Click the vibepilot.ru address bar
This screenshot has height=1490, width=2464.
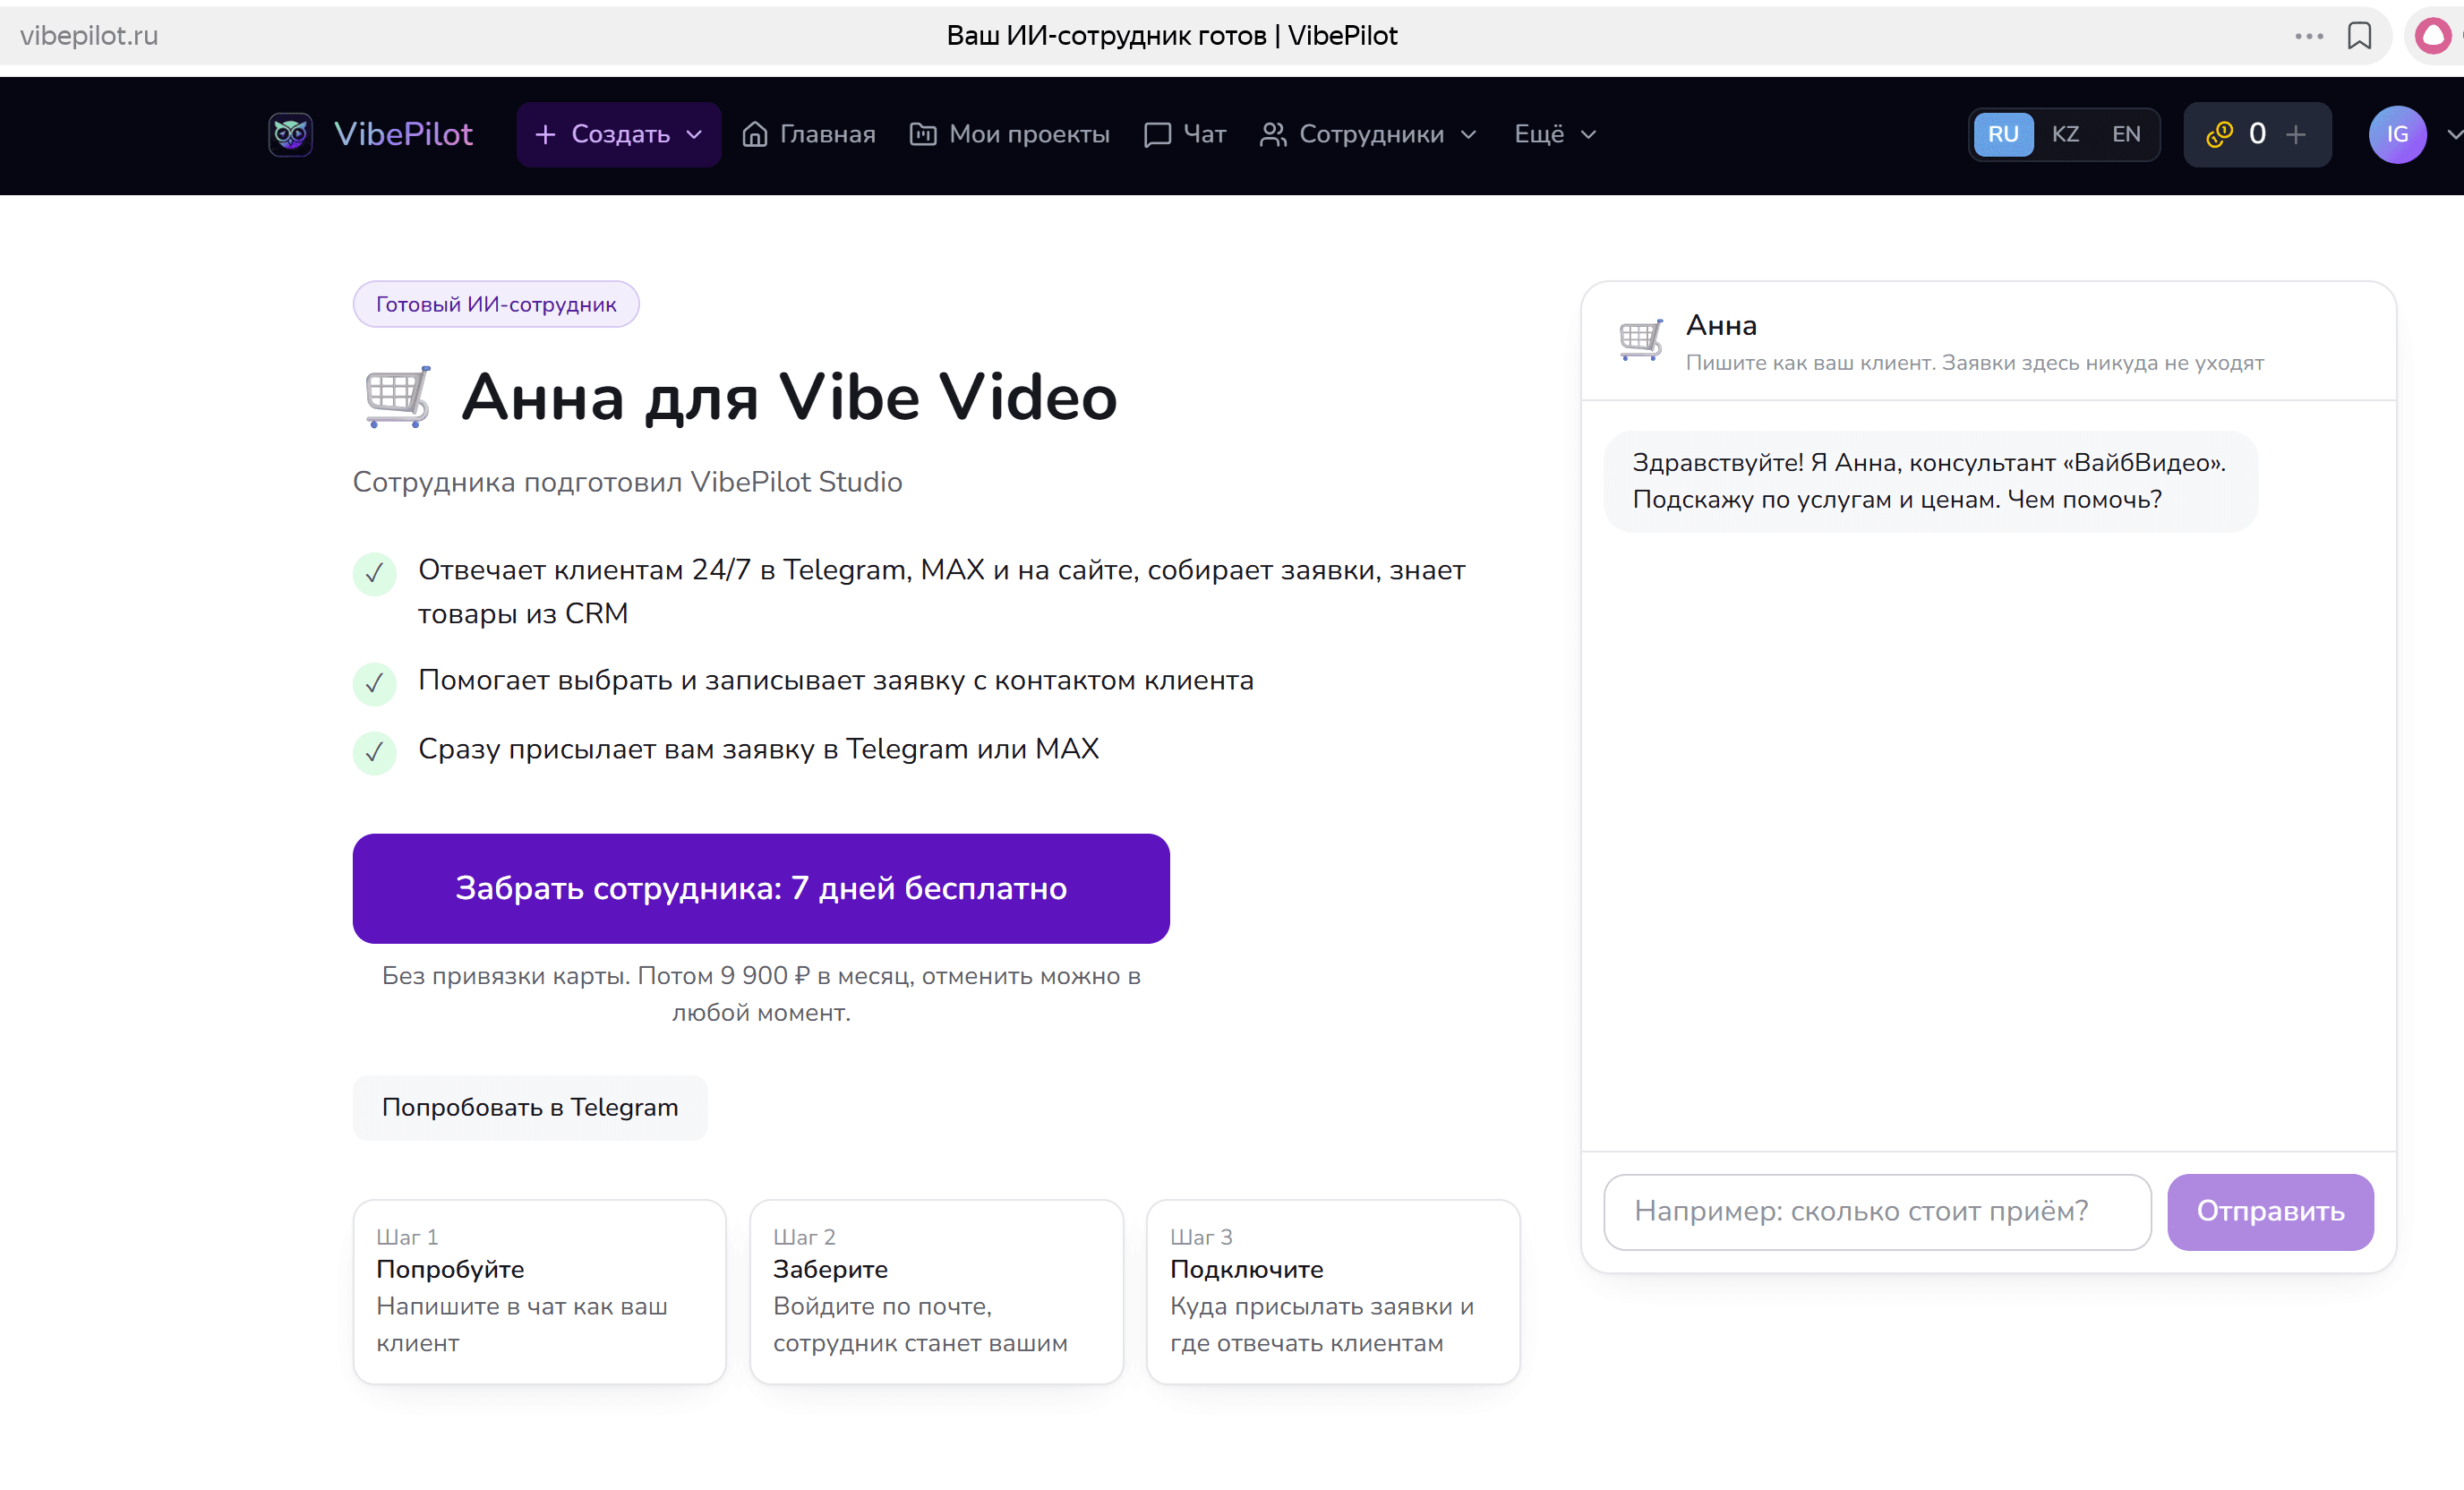click(x=89, y=36)
